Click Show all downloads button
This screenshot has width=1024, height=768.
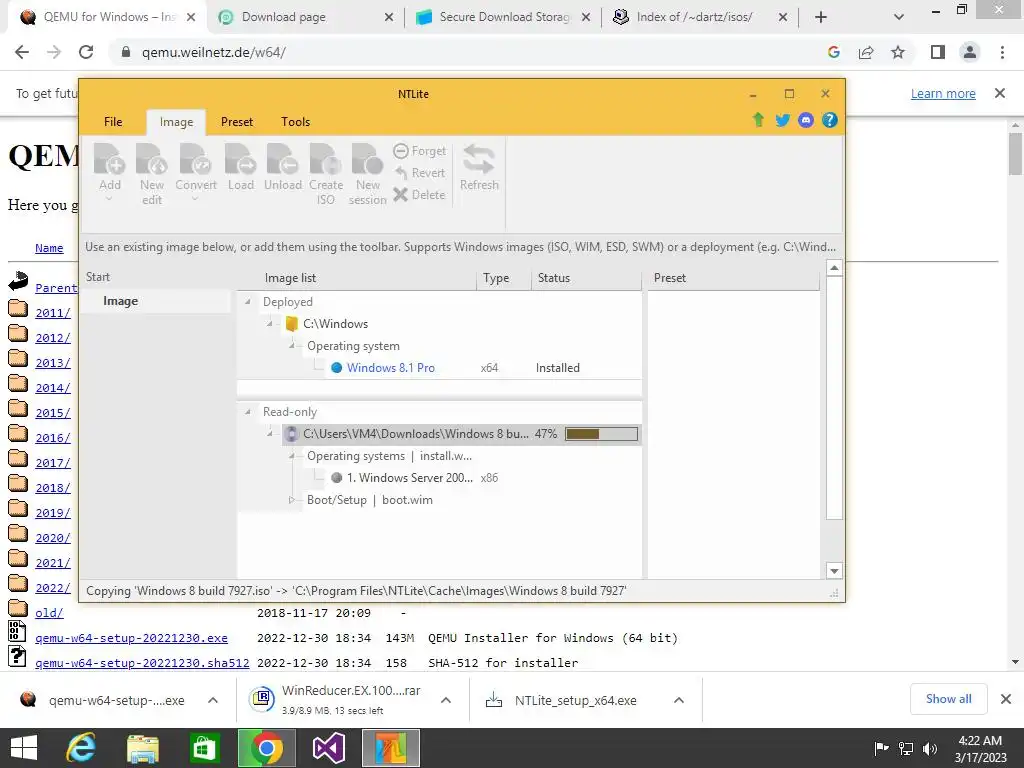[x=948, y=699]
